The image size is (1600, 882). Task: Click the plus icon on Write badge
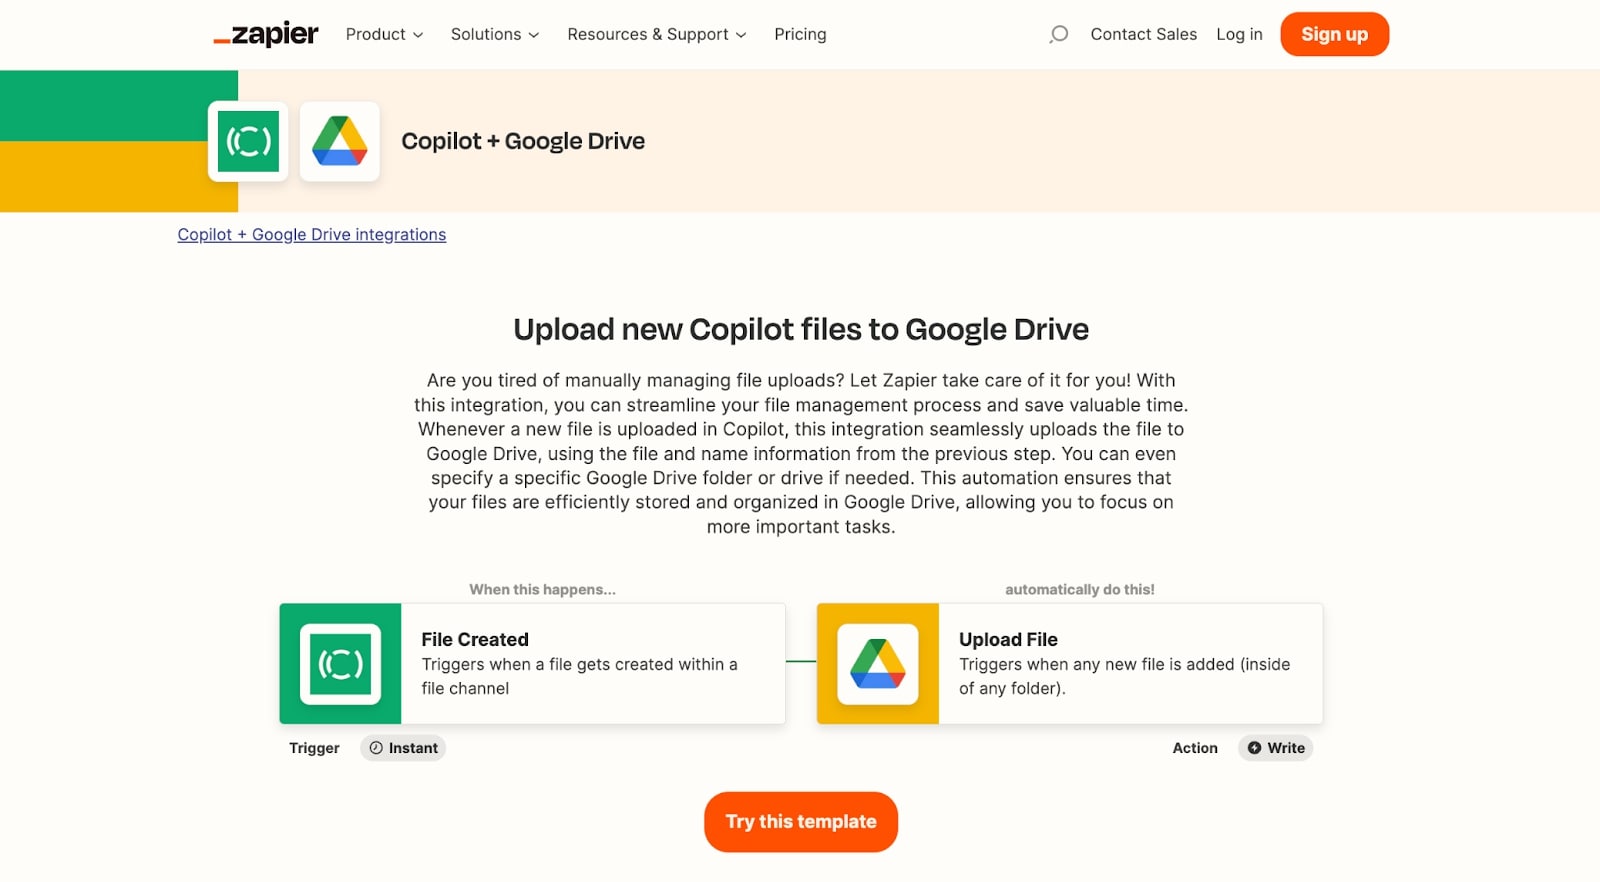point(1254,748)
